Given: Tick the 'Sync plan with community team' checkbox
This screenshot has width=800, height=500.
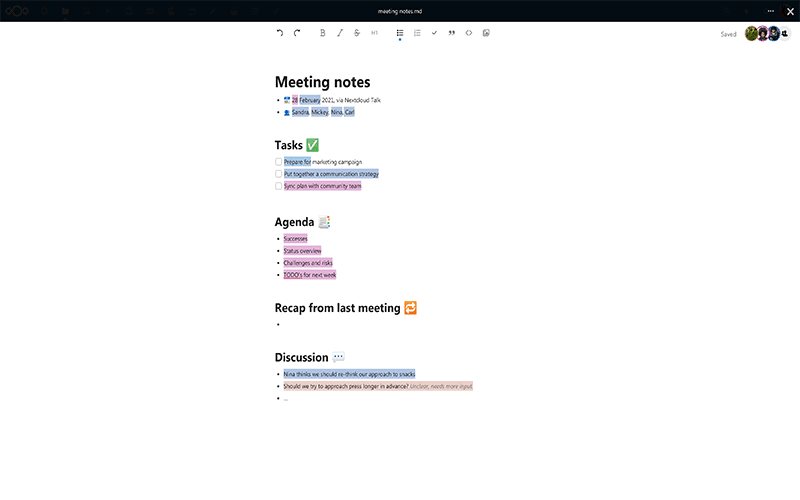Looking at the screenshot, I should click(279, 185).
